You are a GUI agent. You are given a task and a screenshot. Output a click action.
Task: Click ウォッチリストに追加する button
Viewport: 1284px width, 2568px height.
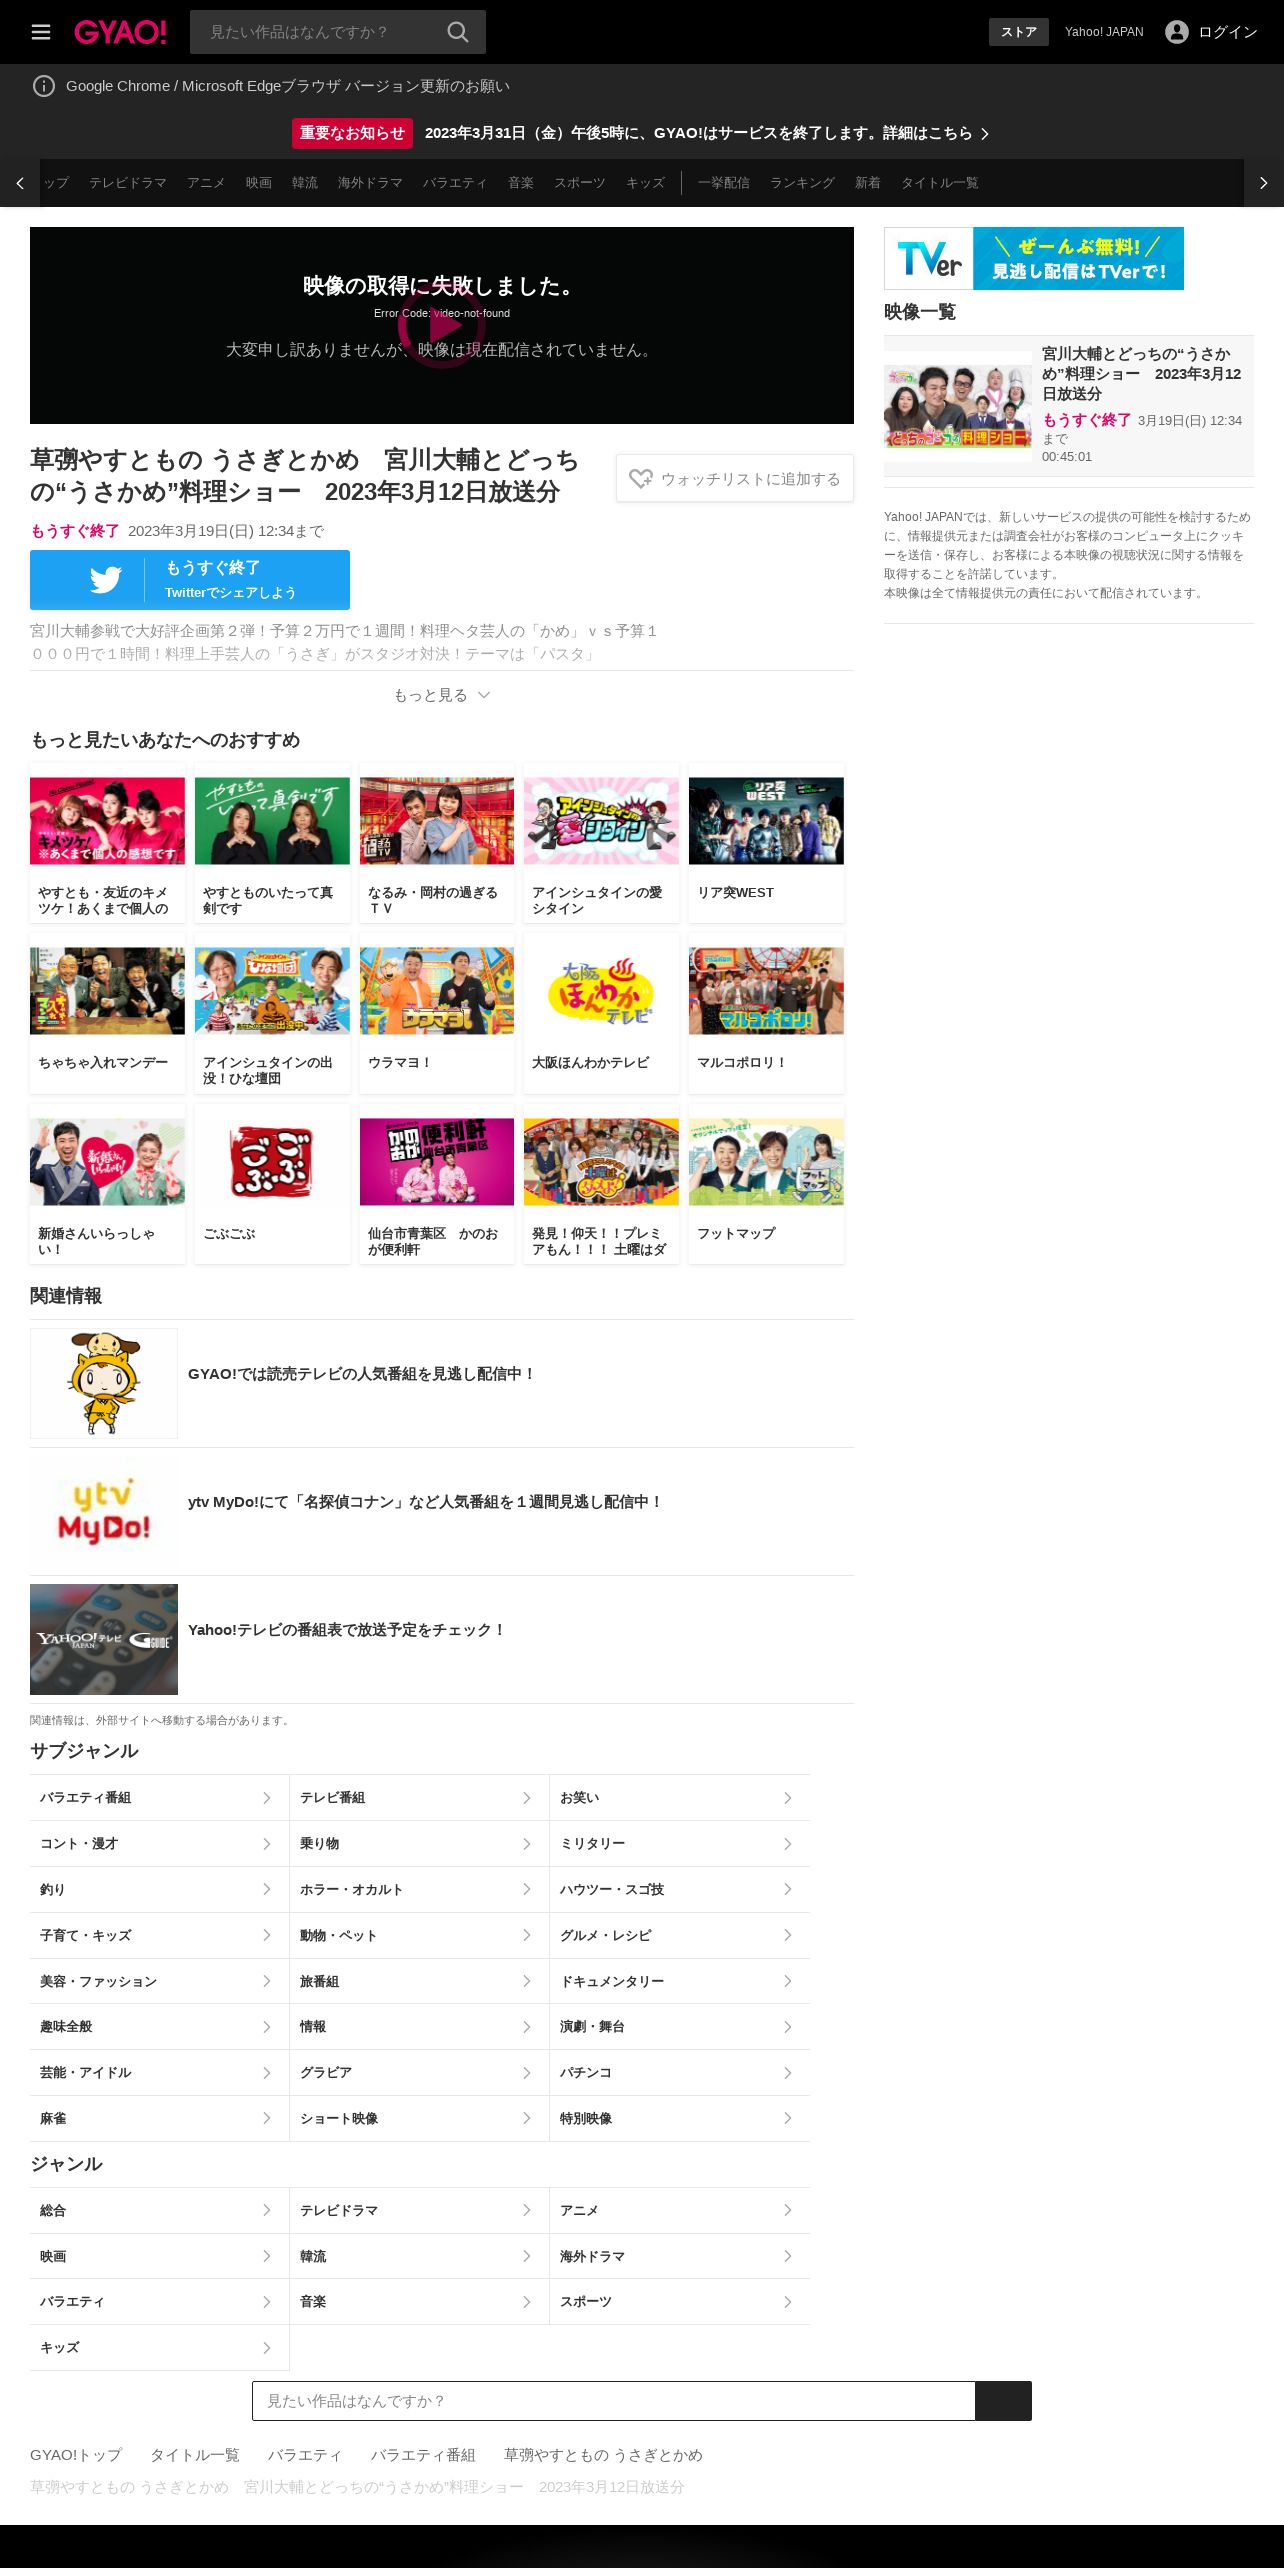735,479
